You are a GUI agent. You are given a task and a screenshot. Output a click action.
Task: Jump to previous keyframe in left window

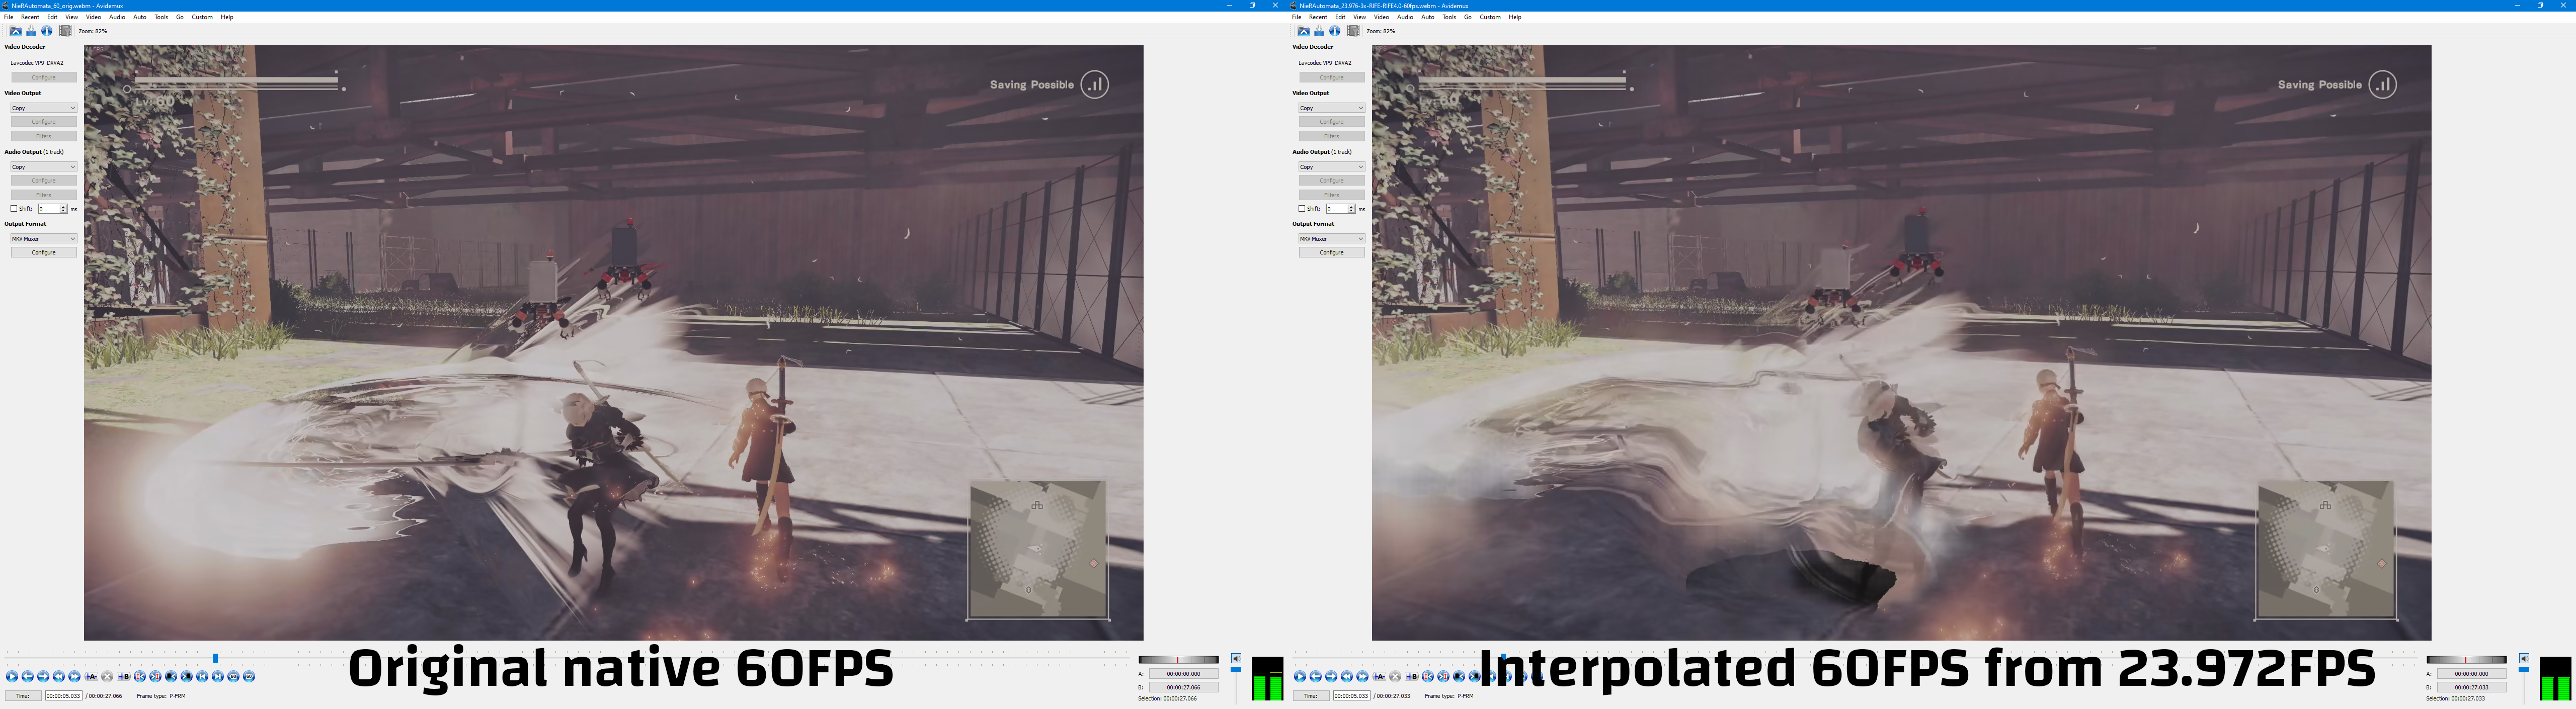(59, 676)
